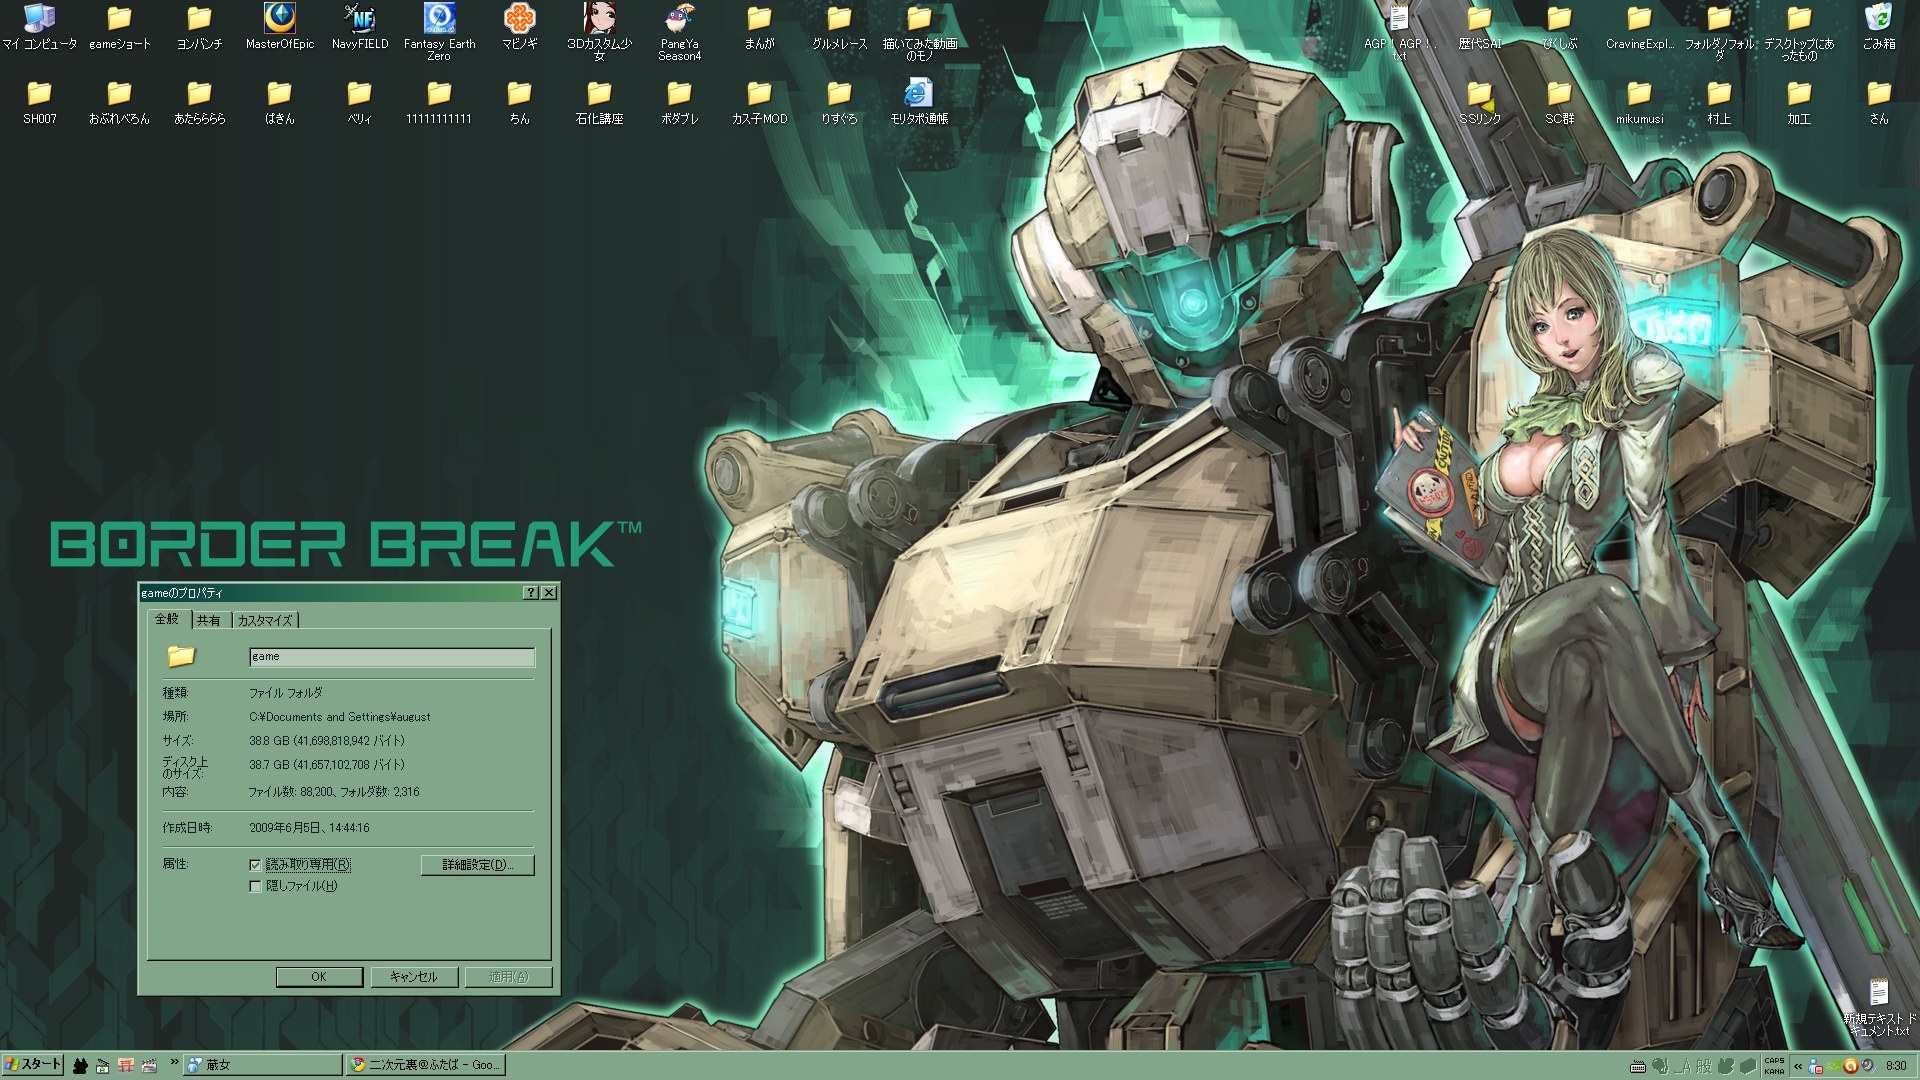The width and height of the screenshot is (1920, 1080).
Task: Open the mikumusi folder
Action: click(1639, 102)
